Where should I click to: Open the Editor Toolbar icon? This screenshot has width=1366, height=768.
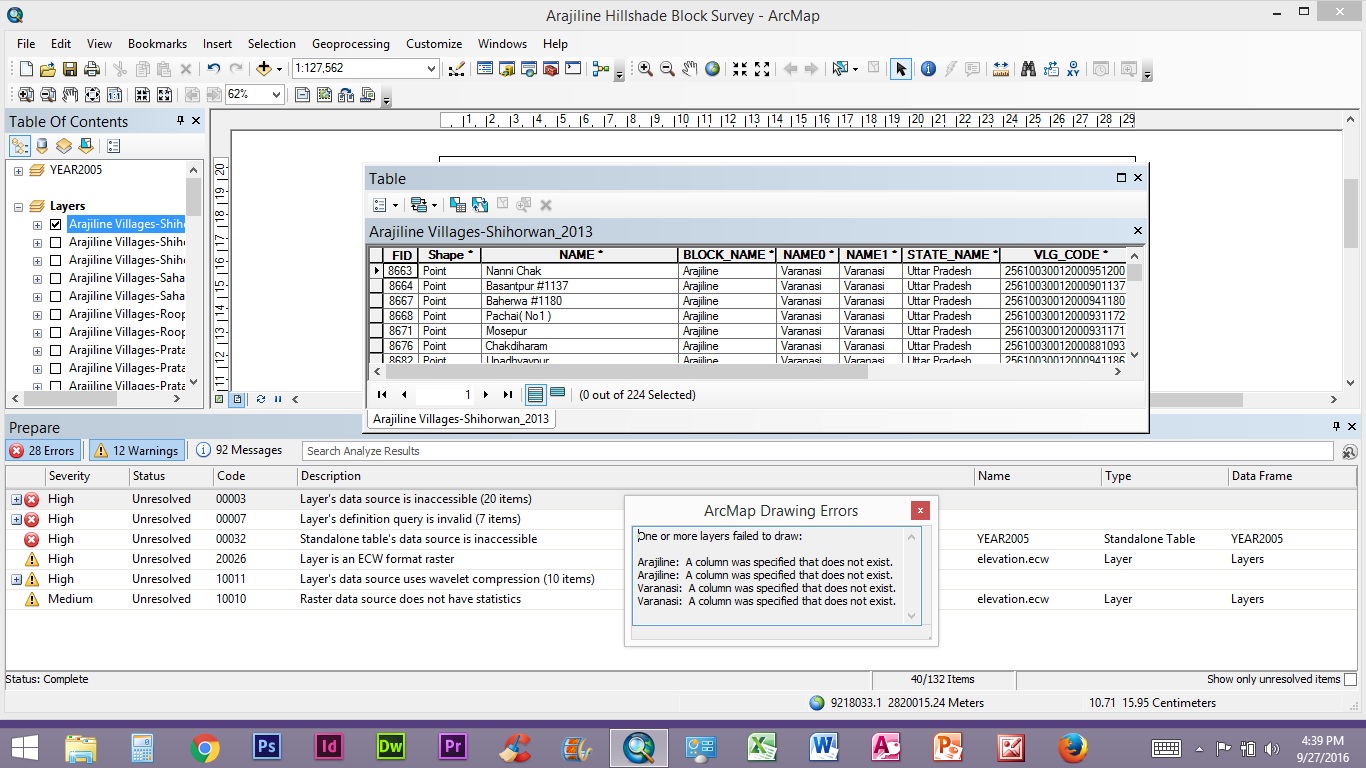[x=456, y=69]
